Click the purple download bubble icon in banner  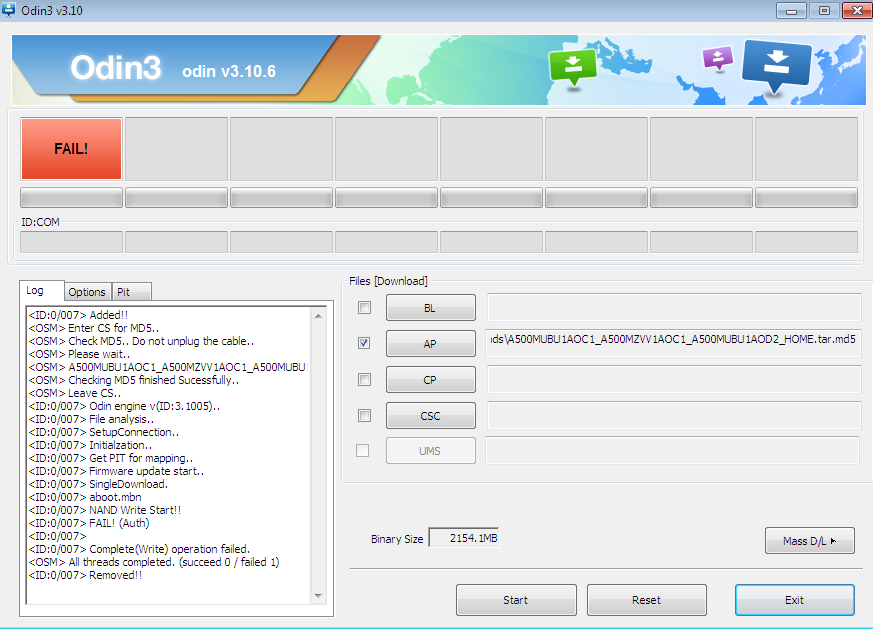tap(718, 58)
